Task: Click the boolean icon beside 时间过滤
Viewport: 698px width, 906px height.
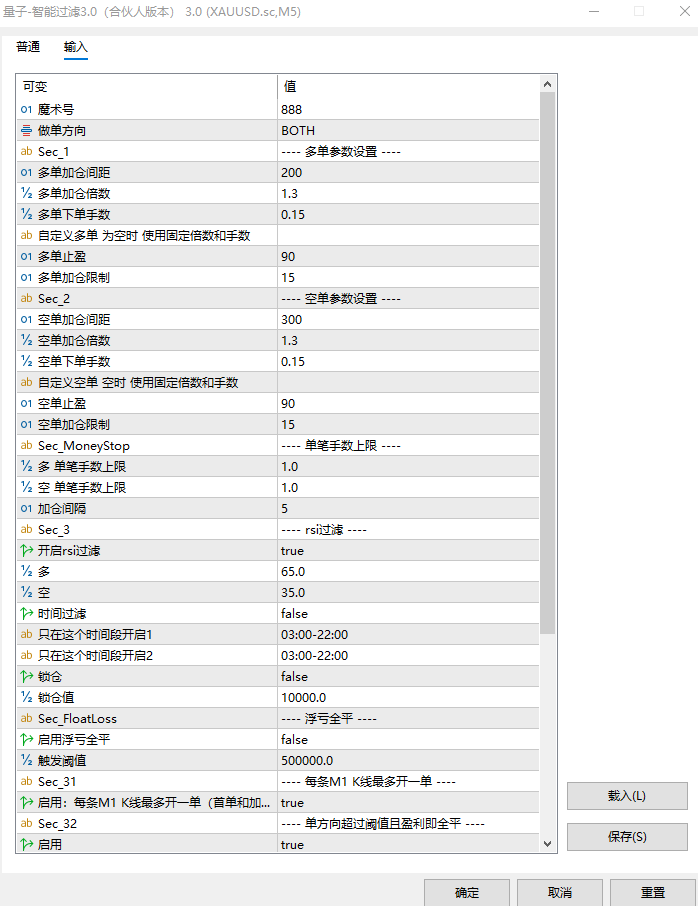Action: (x=27, y=614)
